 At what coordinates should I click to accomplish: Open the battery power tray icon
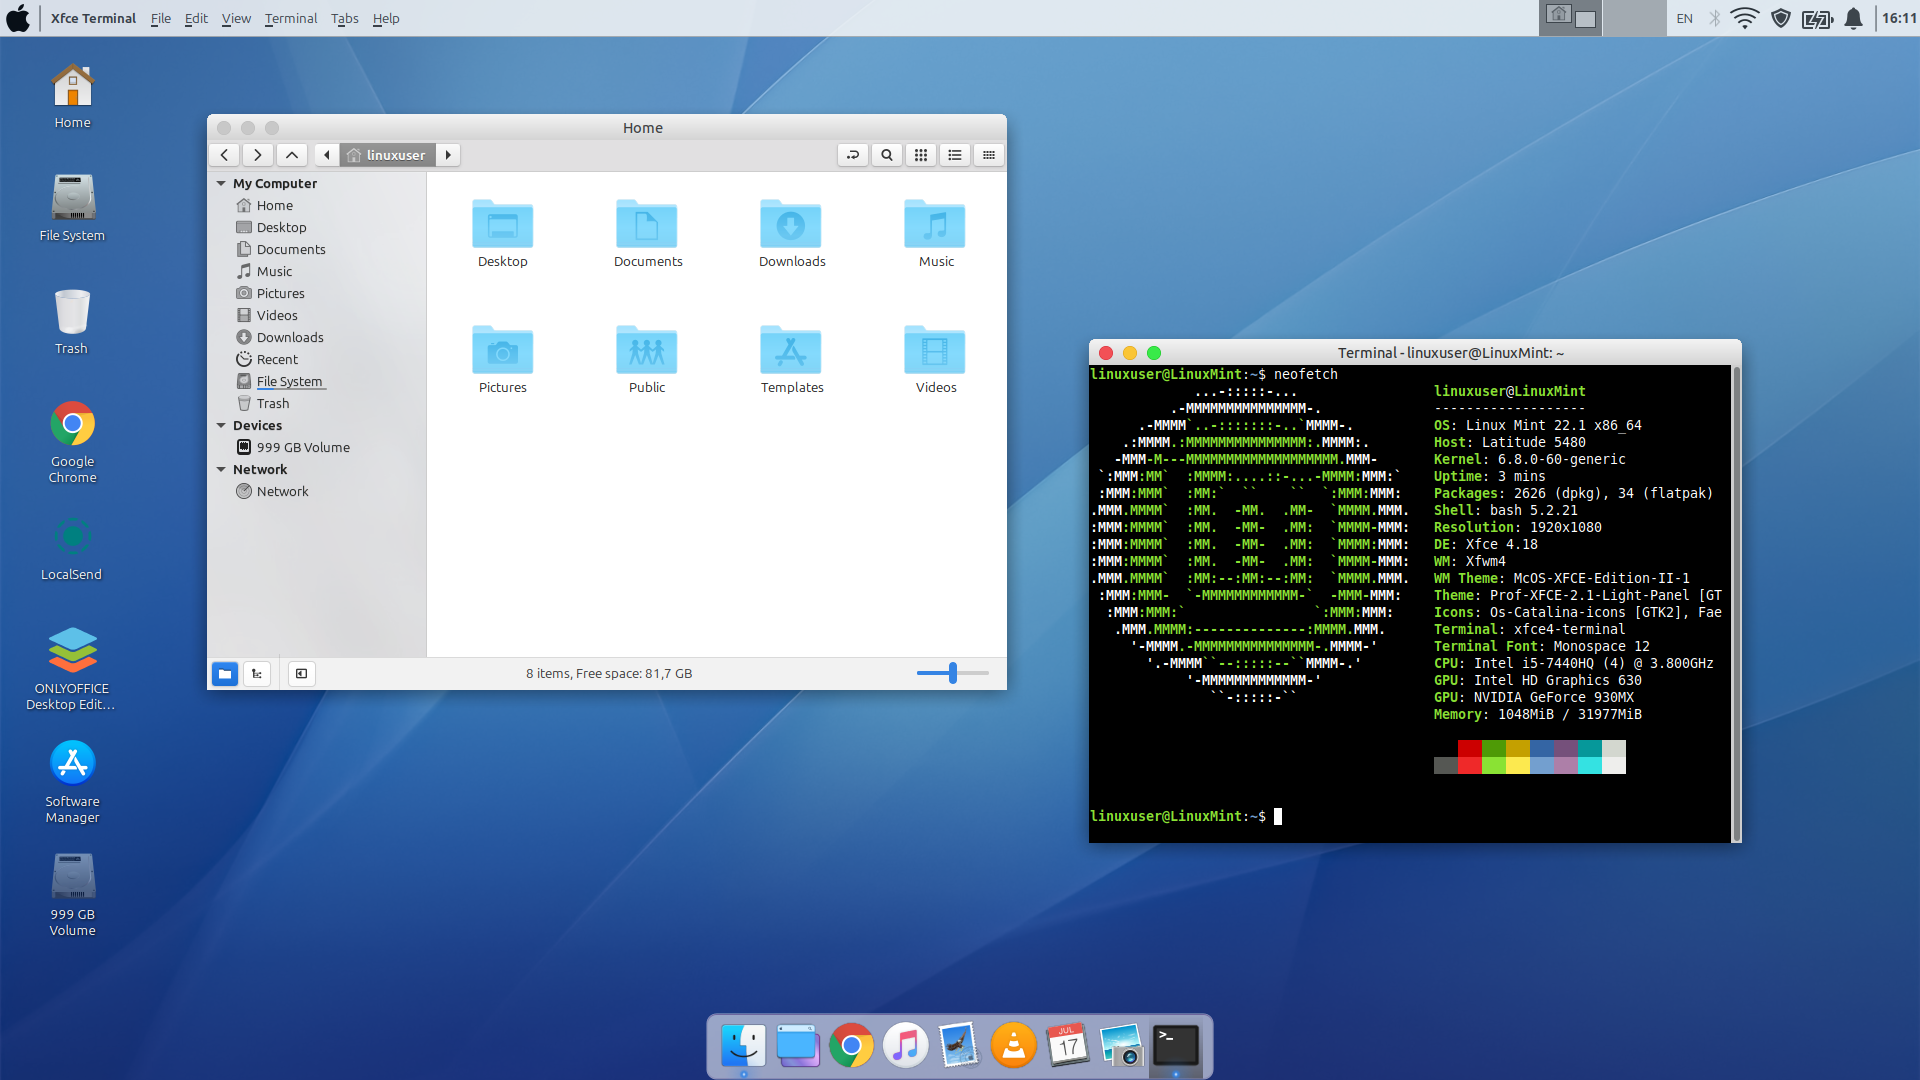click(1817, 18)
